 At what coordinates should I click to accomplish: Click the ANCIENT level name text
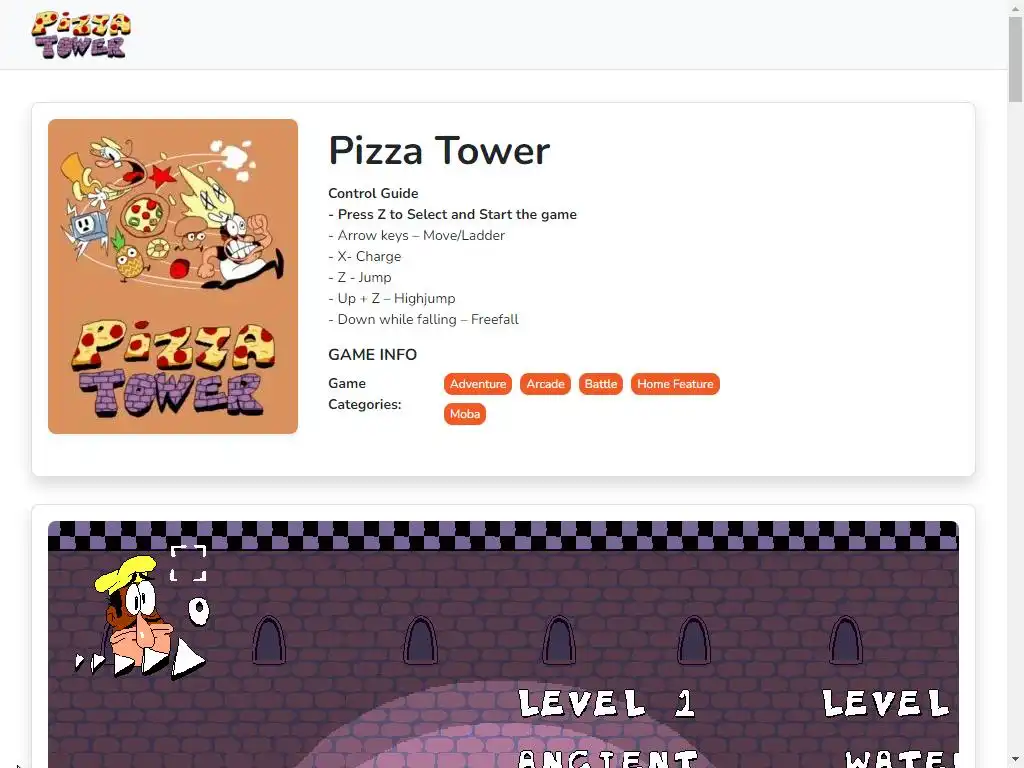[608, 759]
